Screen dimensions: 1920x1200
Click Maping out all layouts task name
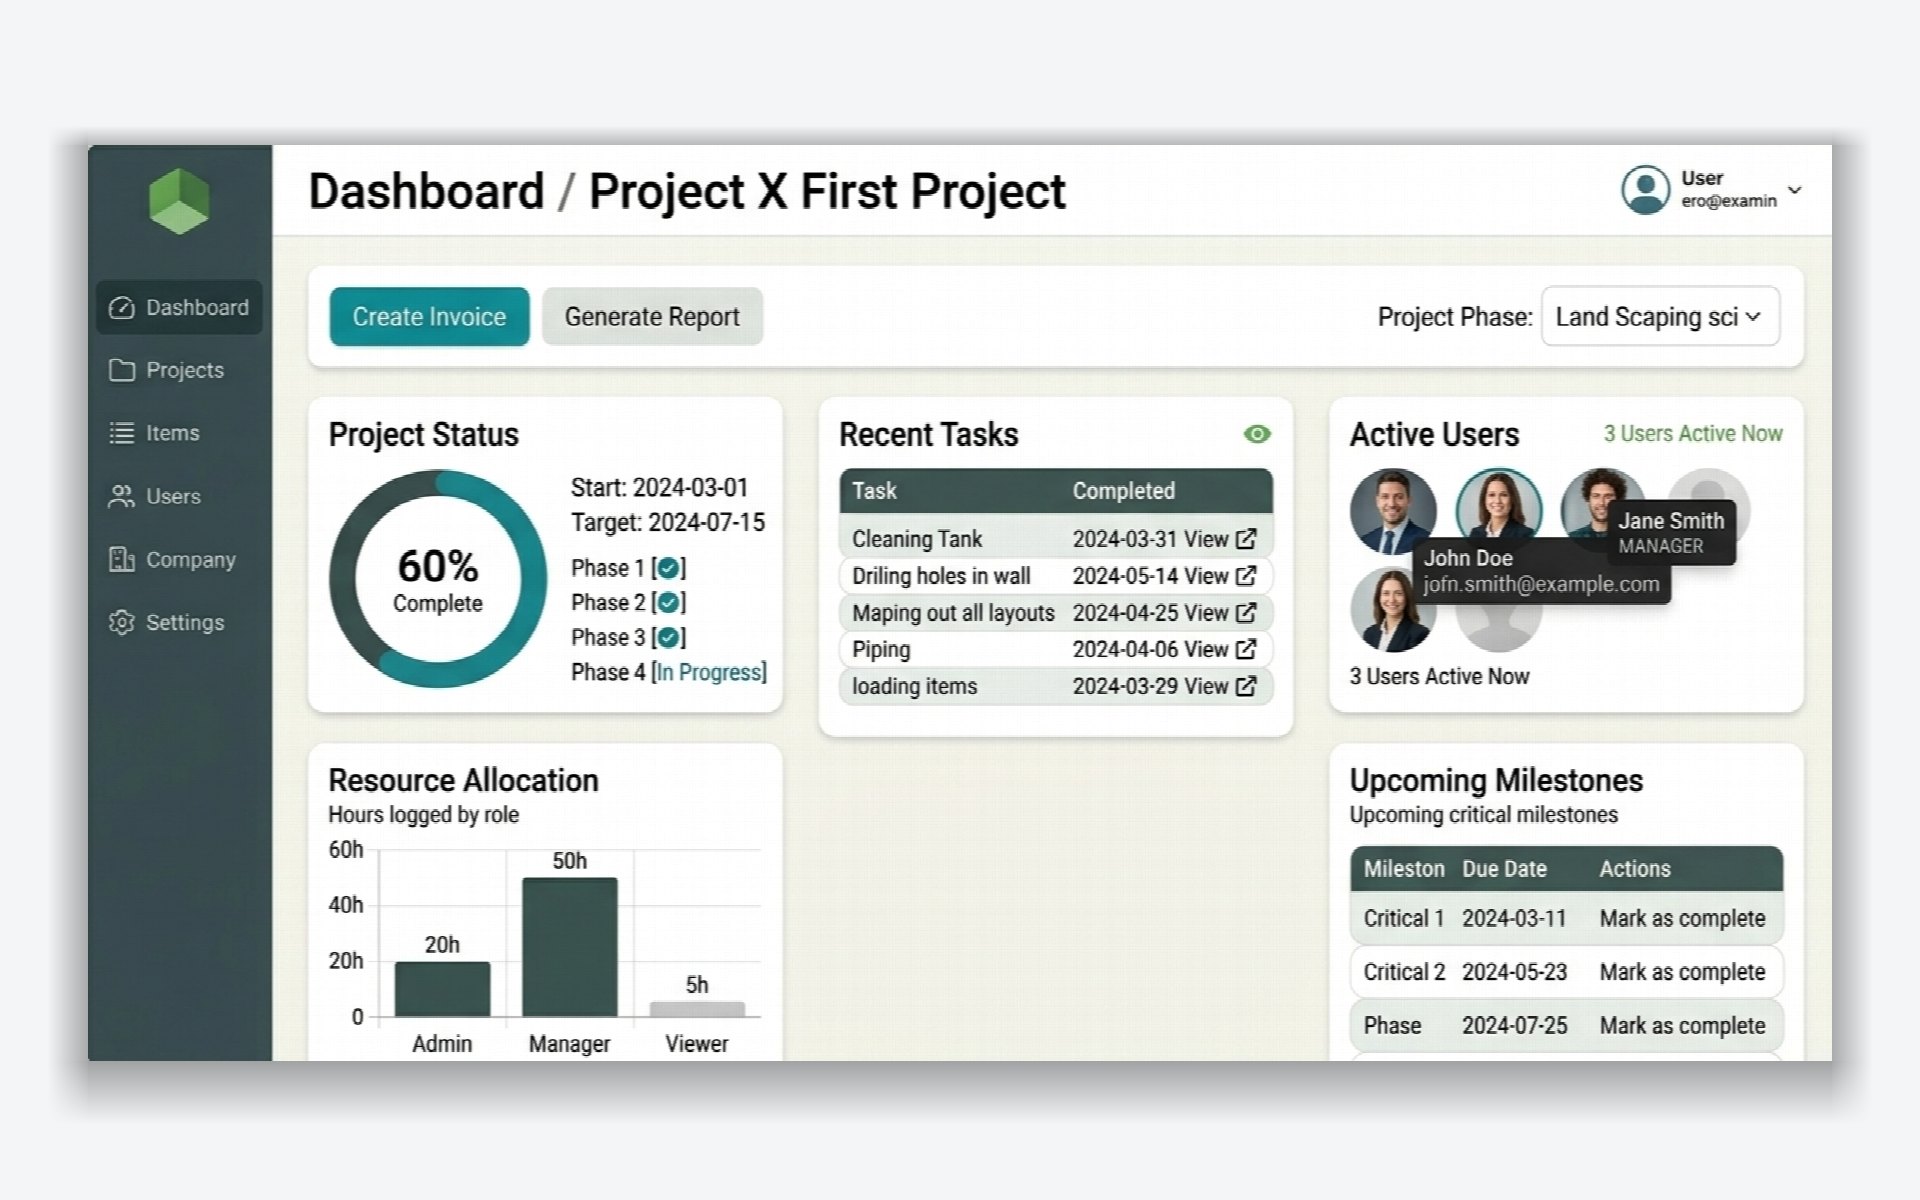coord(953,613)
